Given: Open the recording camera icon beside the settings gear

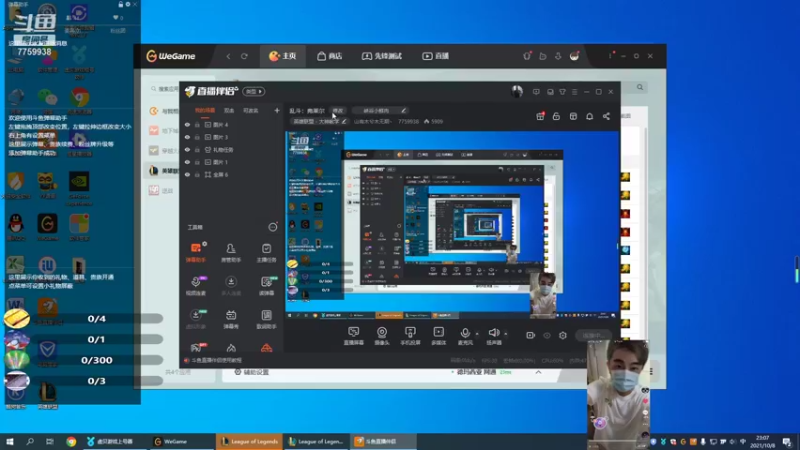Looking at the screenshot, I should pos(531,335).
